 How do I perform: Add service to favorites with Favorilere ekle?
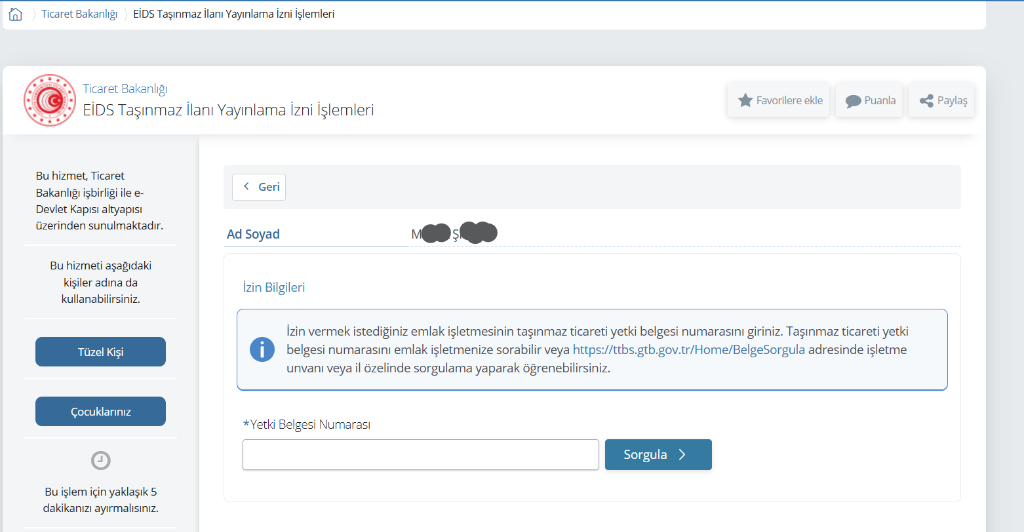pos(778,101)
